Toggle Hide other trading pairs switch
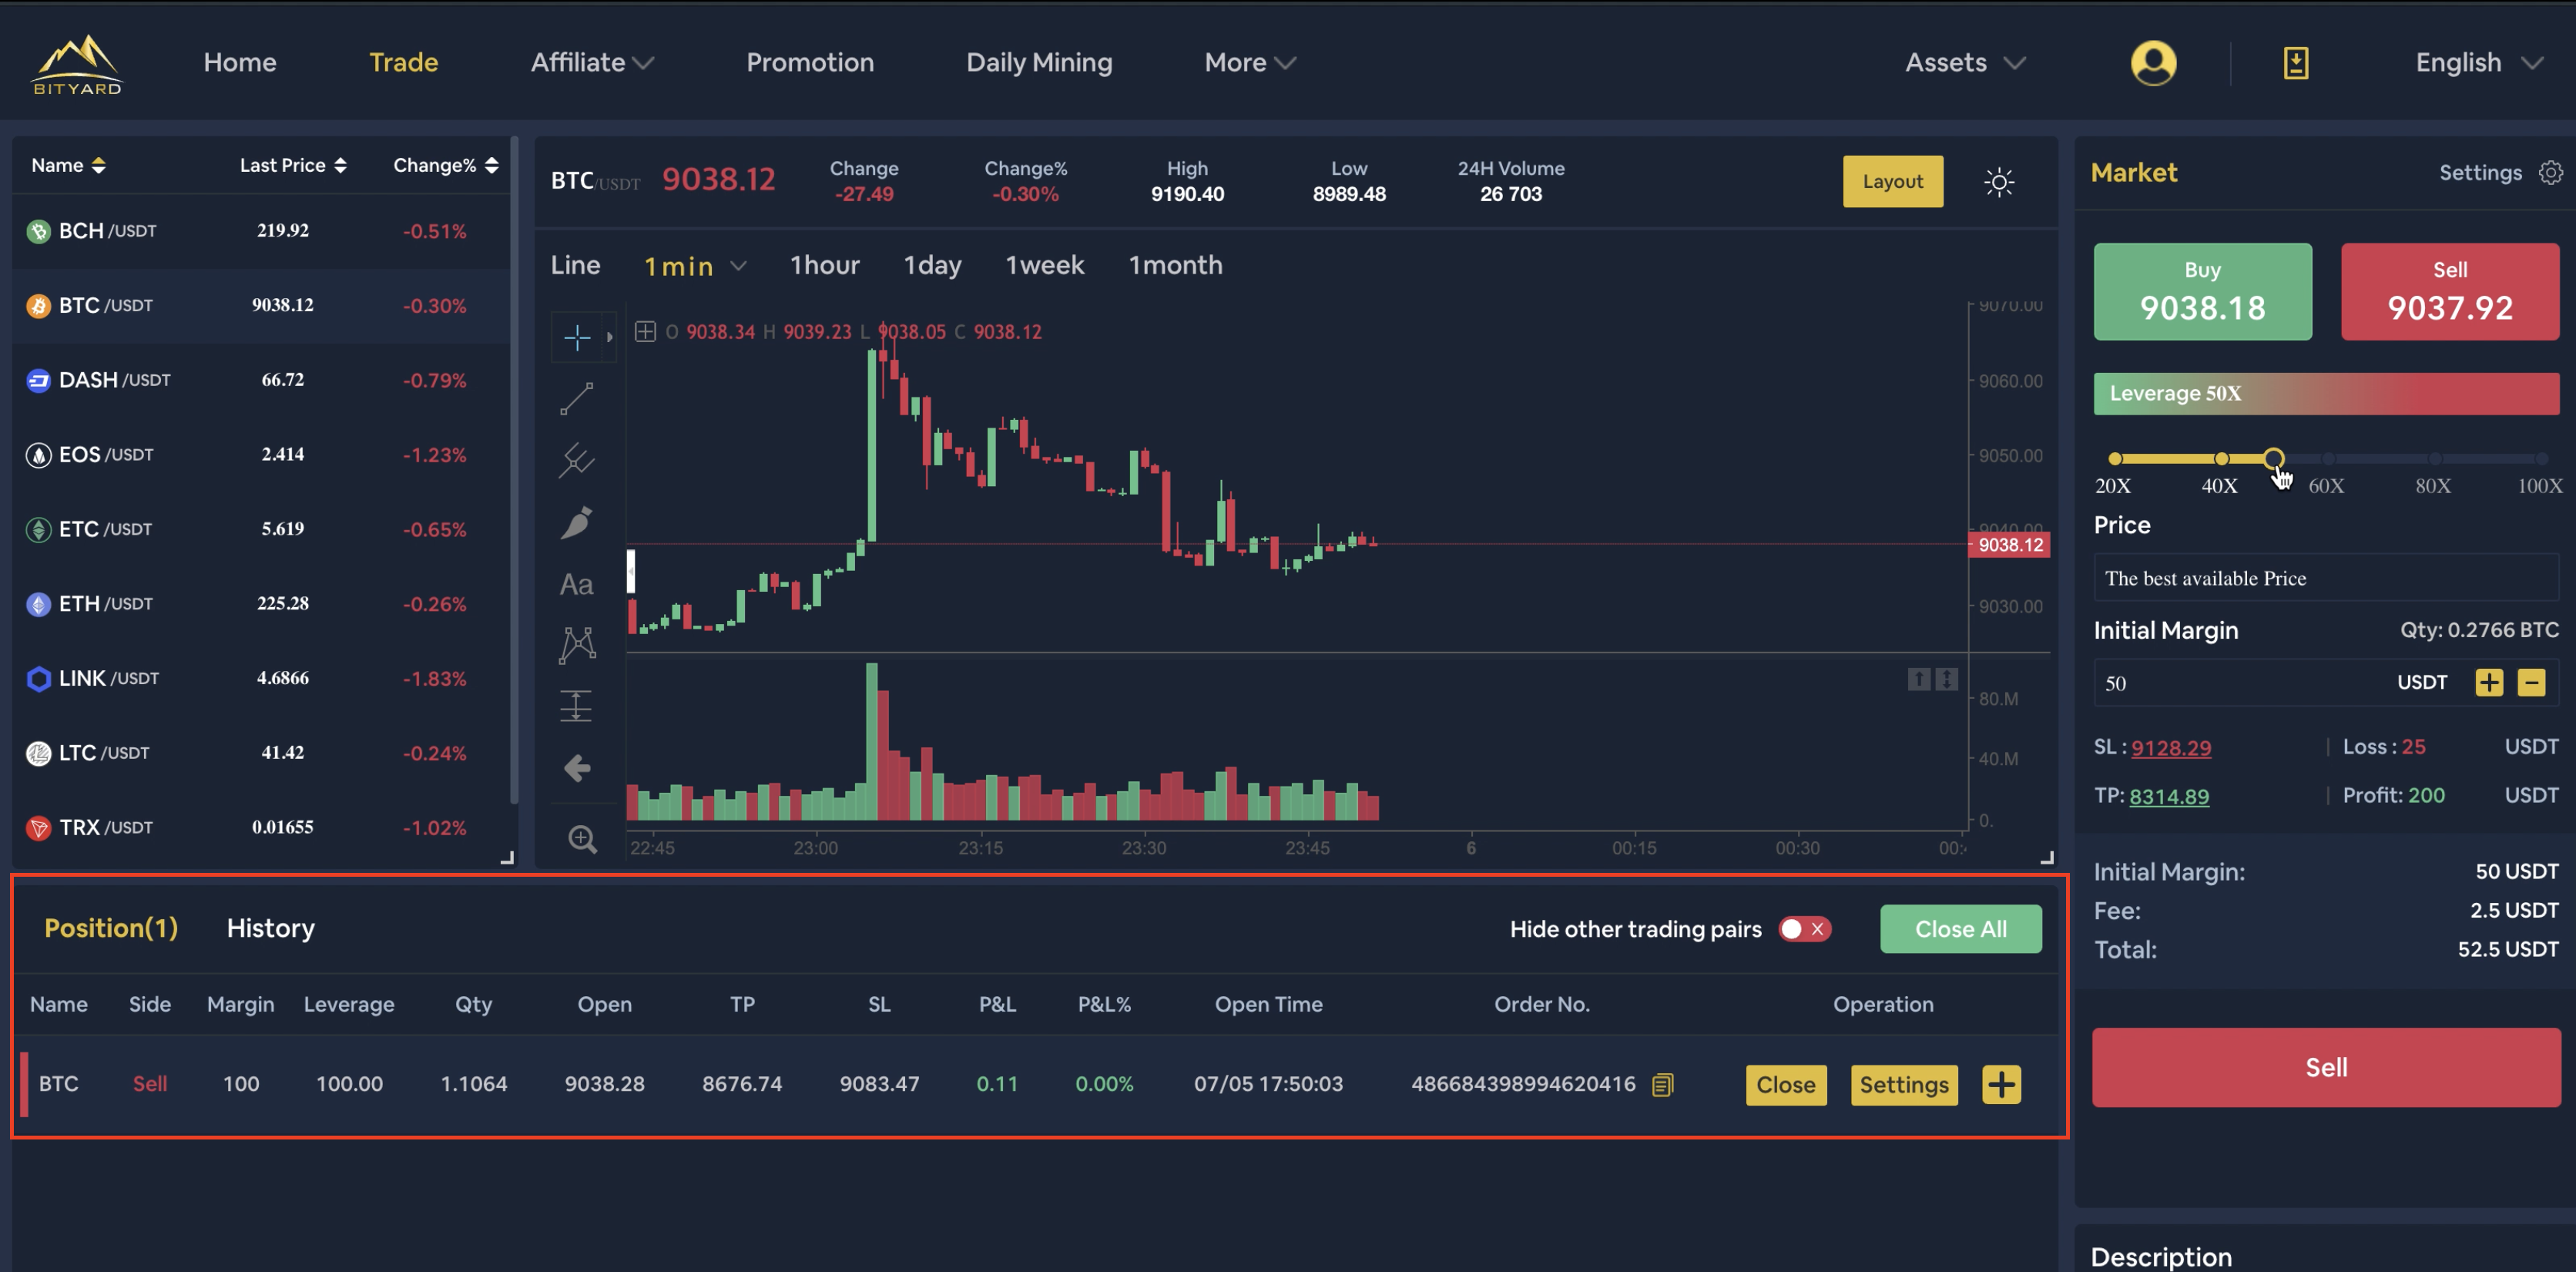Screen dimensions: 2576x1272 (1804, 929)
